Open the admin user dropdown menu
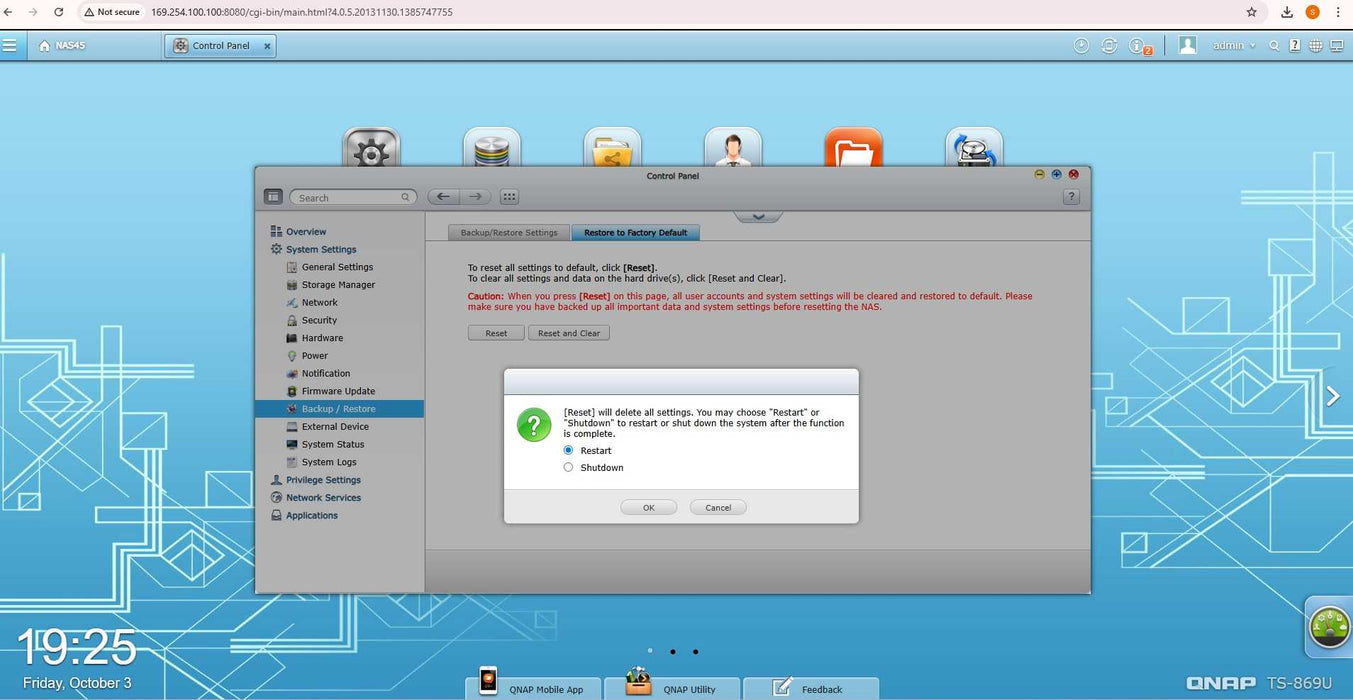The image size is (1353, 700). point(1233,46)
